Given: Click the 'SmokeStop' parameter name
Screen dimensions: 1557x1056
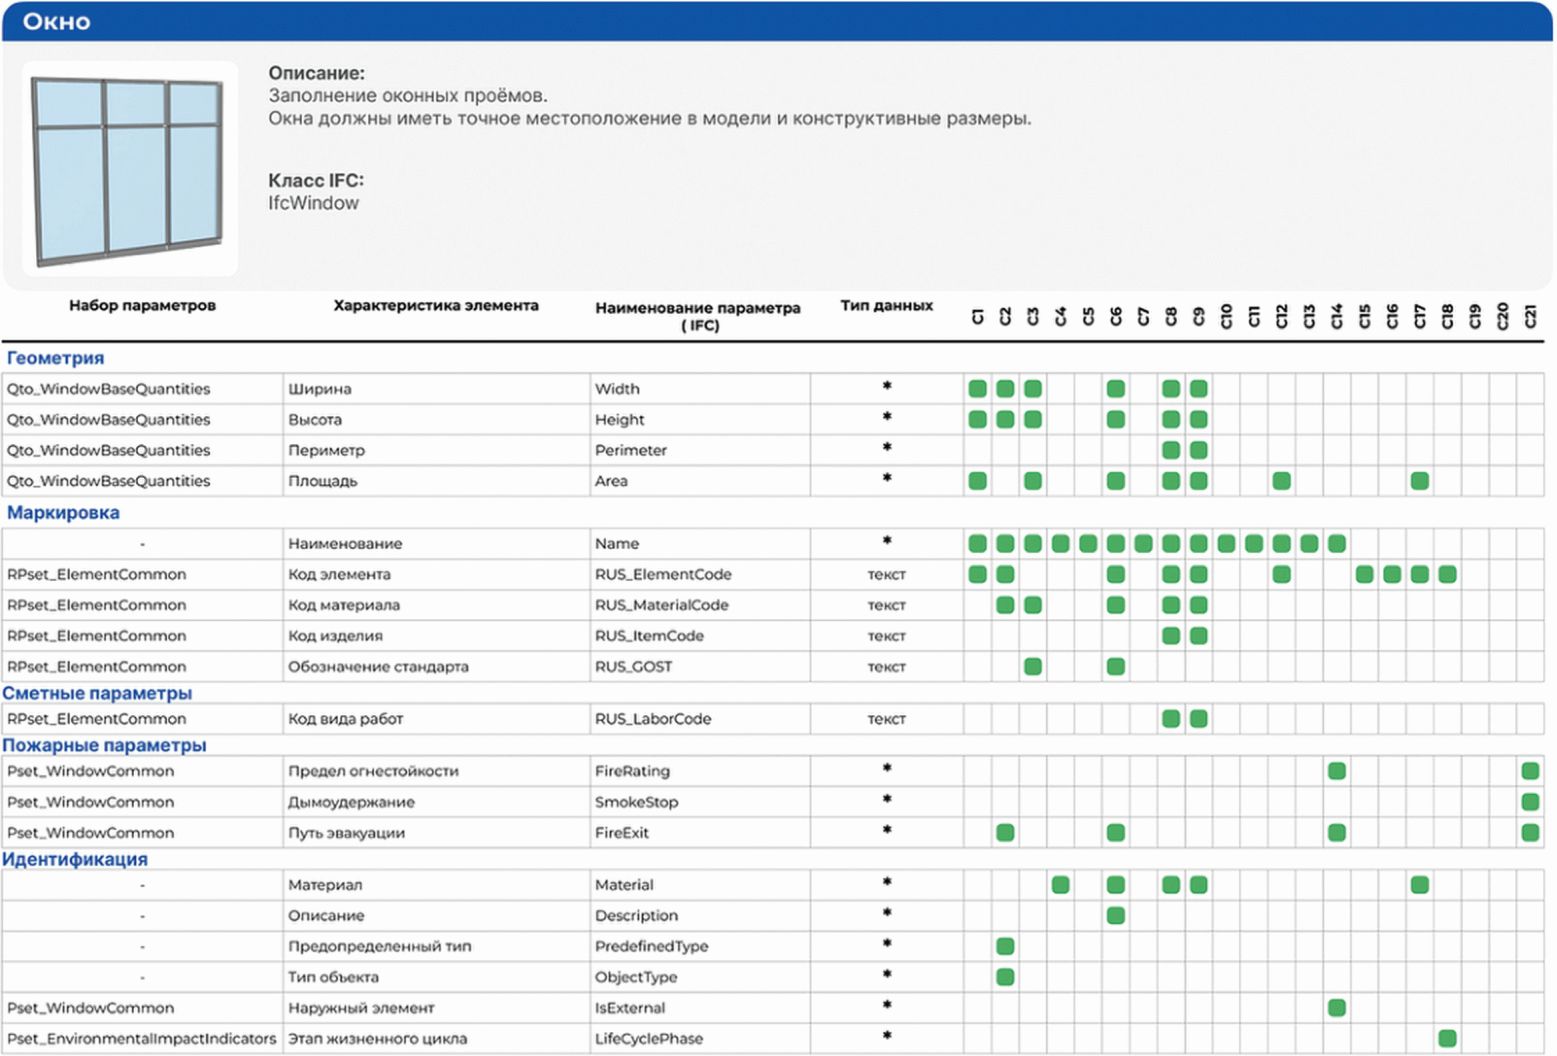Looking at the screenshot, I should pyautogui.click(x=636, y=802).
